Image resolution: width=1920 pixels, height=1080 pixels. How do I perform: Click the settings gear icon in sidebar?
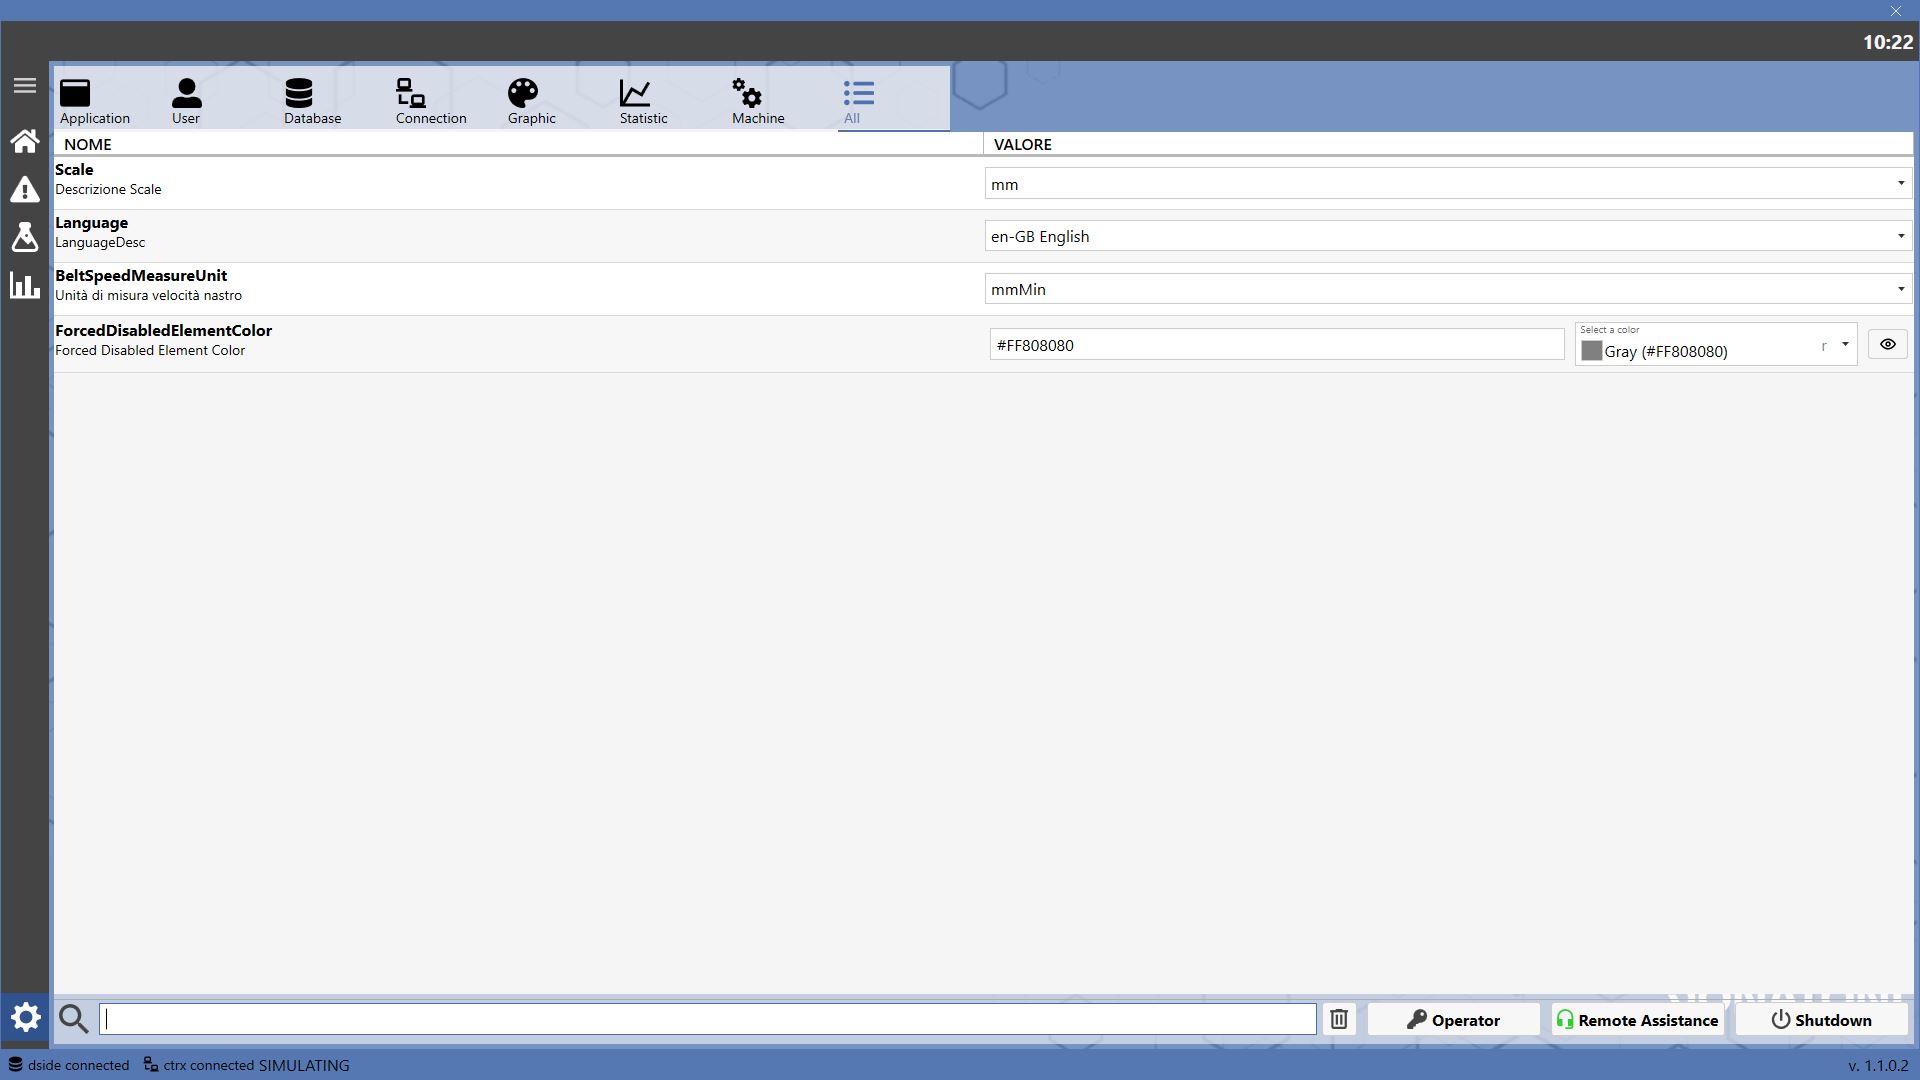coord(25,1019)
